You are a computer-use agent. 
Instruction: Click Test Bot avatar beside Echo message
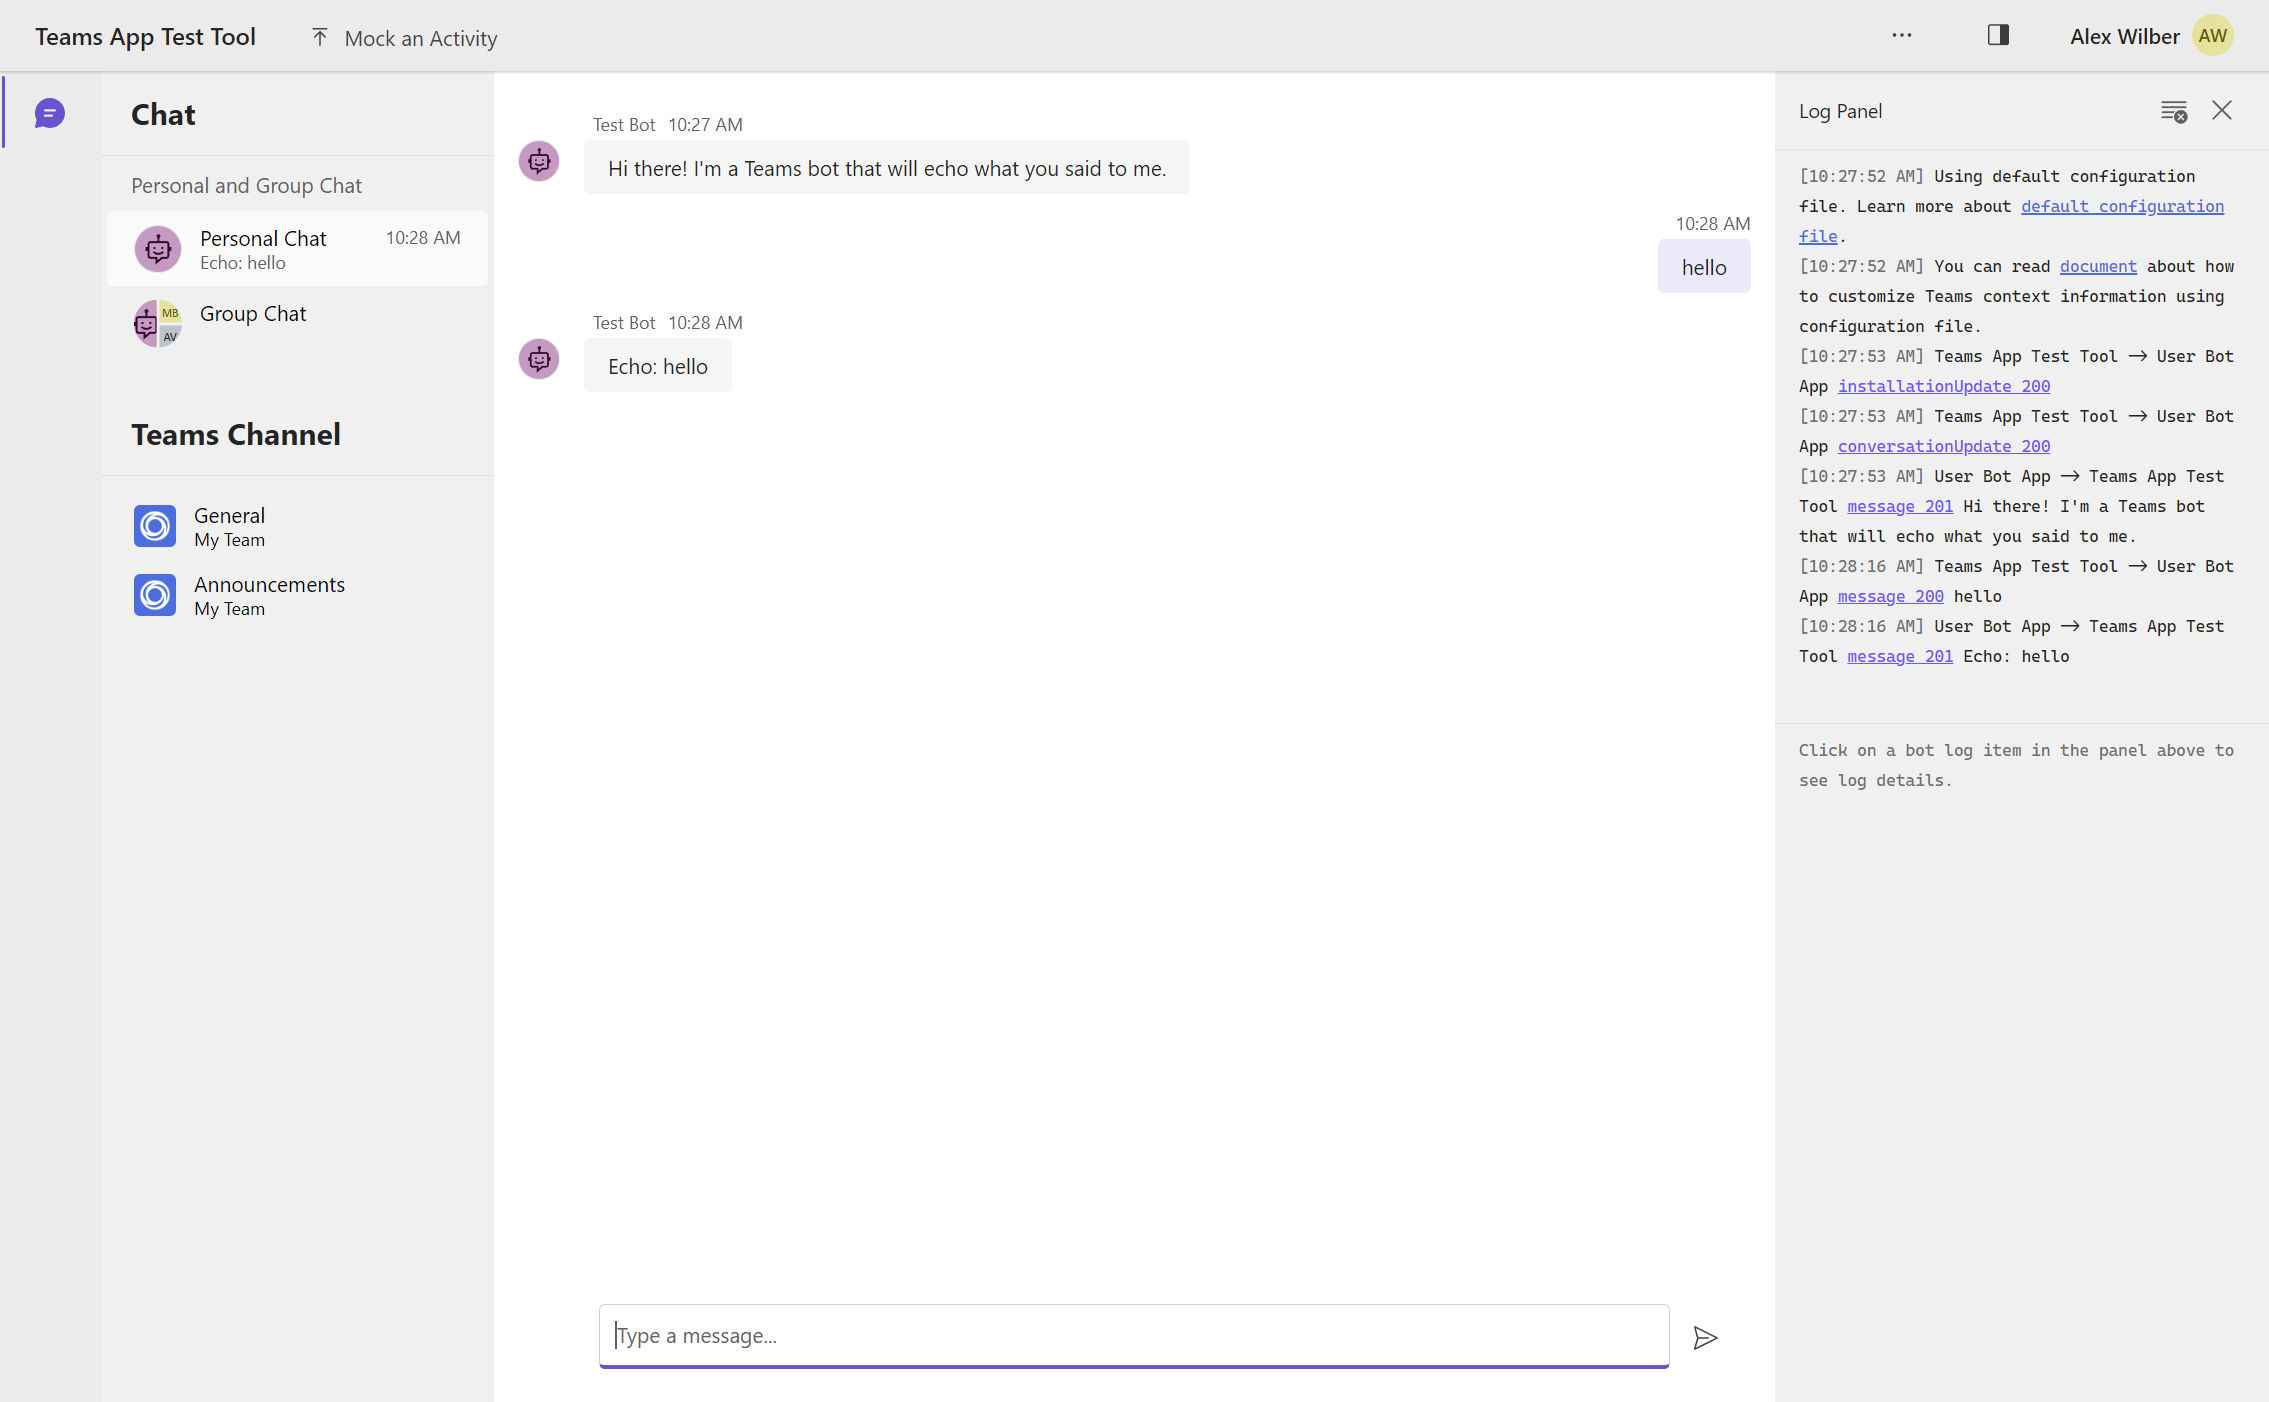pos(539,359)
